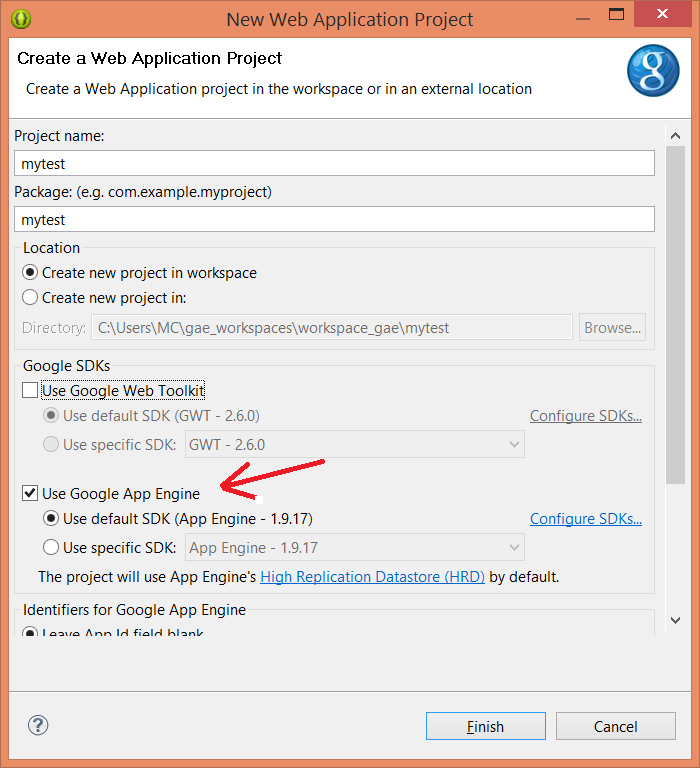Click the 'Identifiers for Google App Engine' heading
The height and width of the screenshot is (768, 700).
pos(134,610)
